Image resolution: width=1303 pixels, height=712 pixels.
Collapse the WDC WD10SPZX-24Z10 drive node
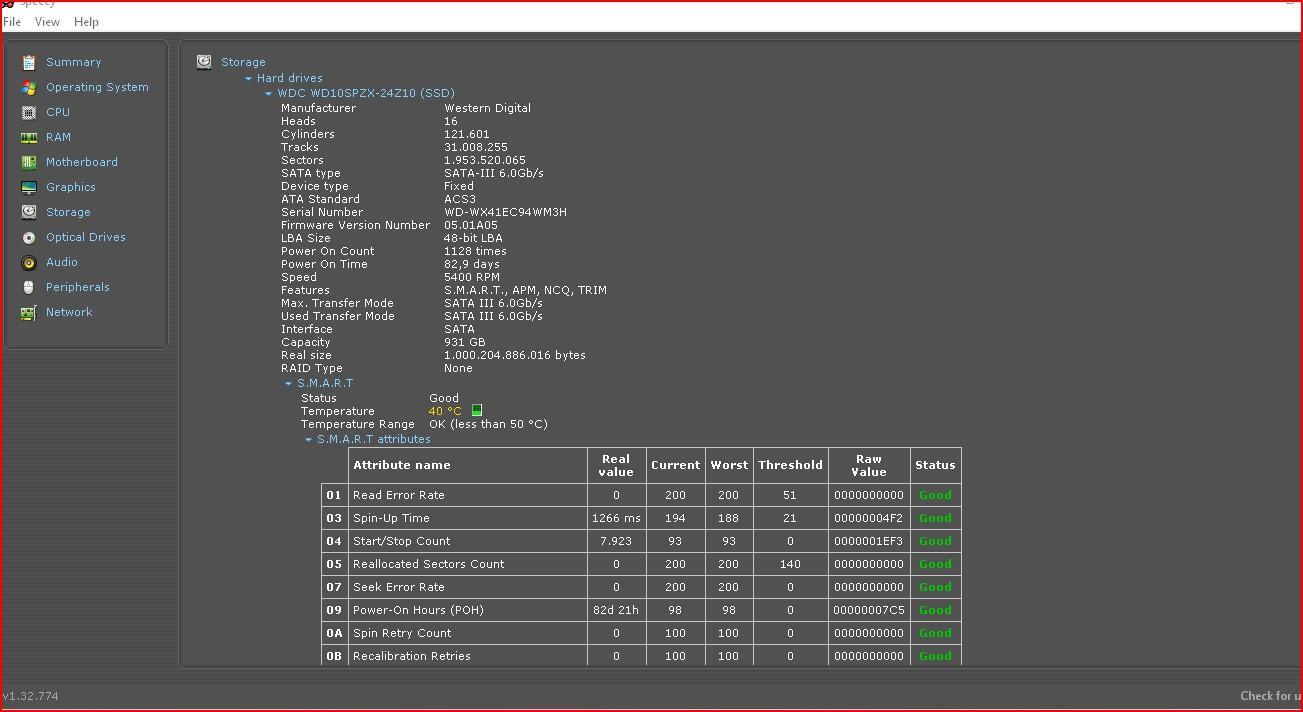pyautogui.click(x=268, y=93)
